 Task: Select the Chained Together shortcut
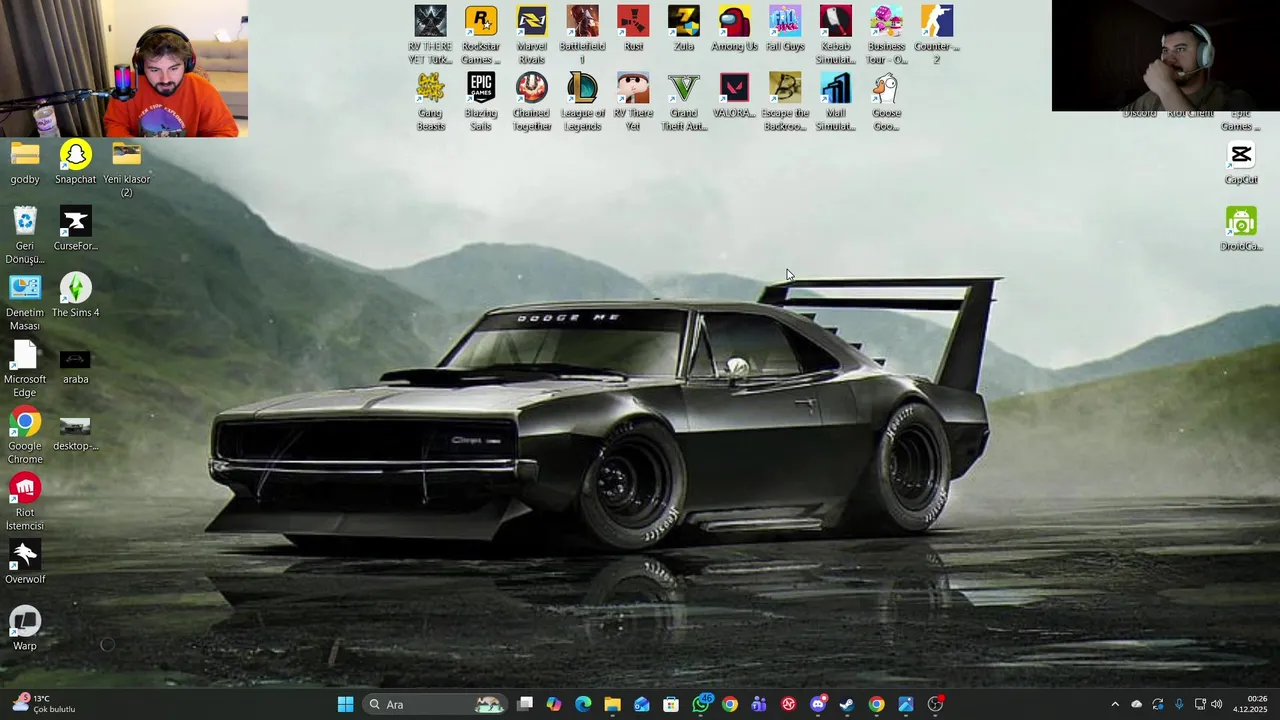532,102
